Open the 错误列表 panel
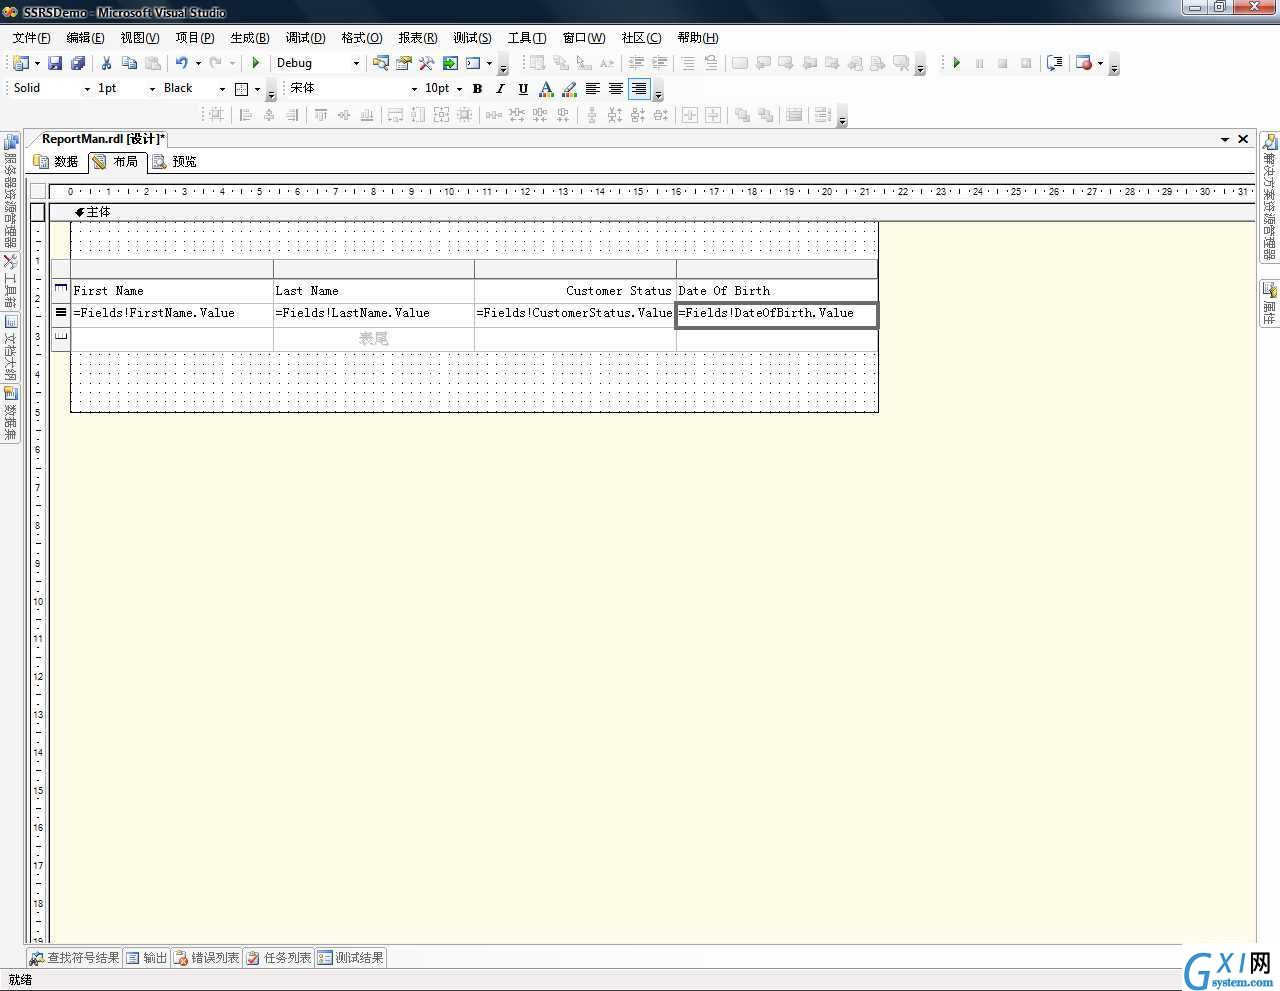1280x991 pixels. click(206, 958)
